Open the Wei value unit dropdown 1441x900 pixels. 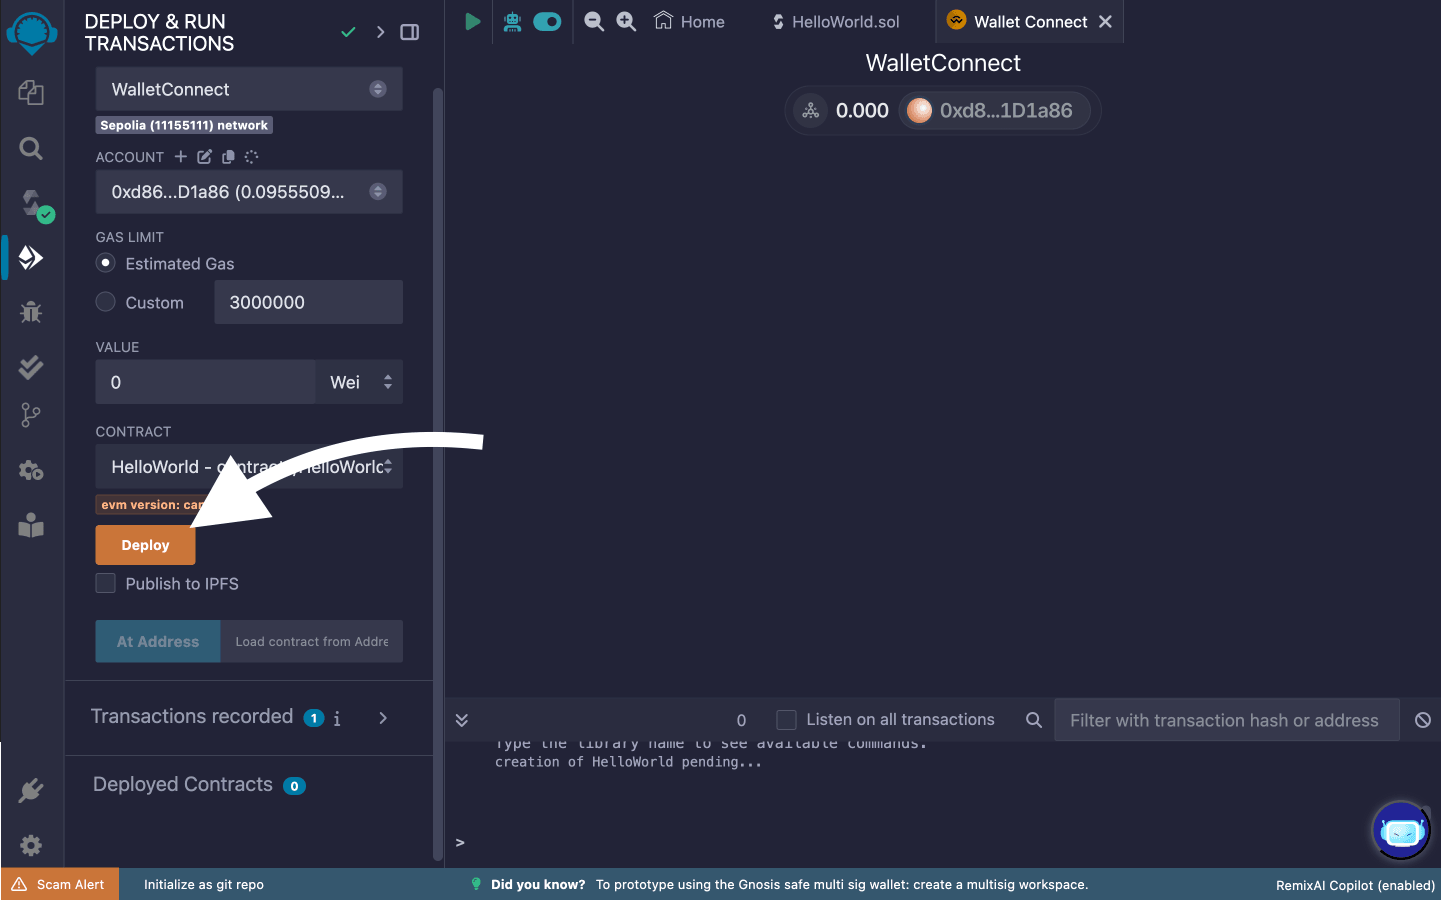tap(360, 382)
